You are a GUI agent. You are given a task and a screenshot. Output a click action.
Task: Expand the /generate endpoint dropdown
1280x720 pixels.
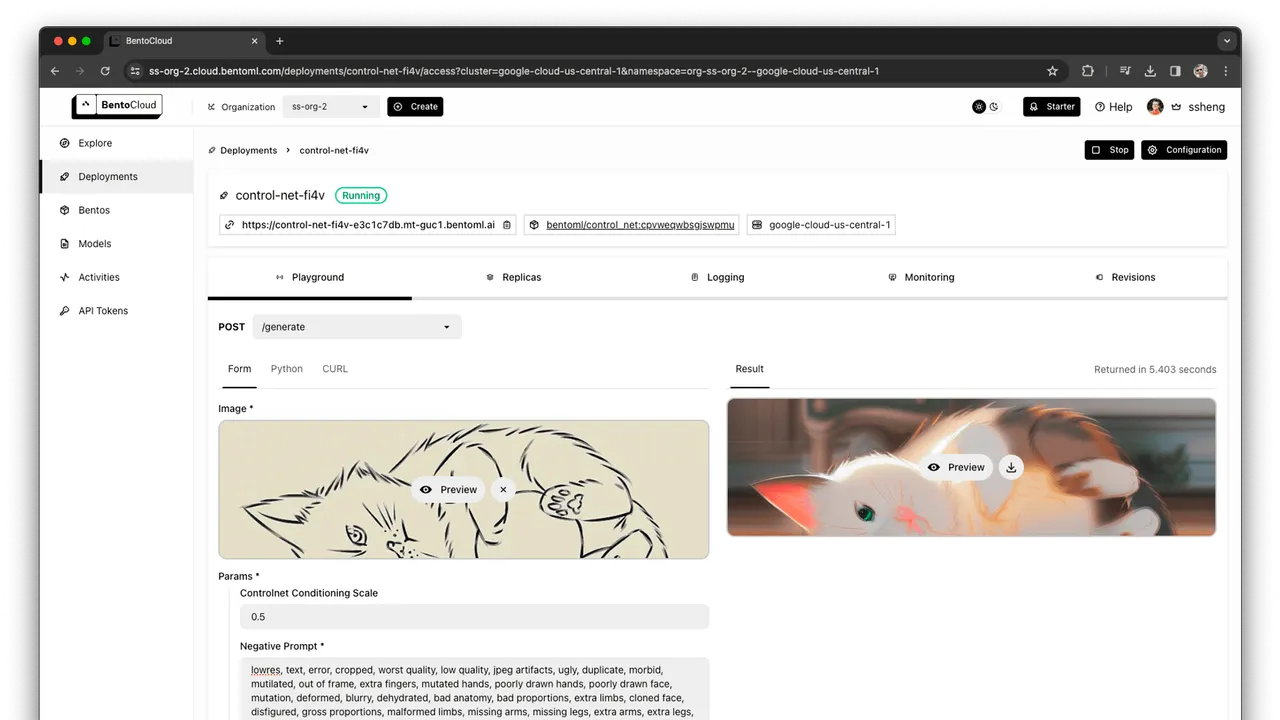point(357,327)
